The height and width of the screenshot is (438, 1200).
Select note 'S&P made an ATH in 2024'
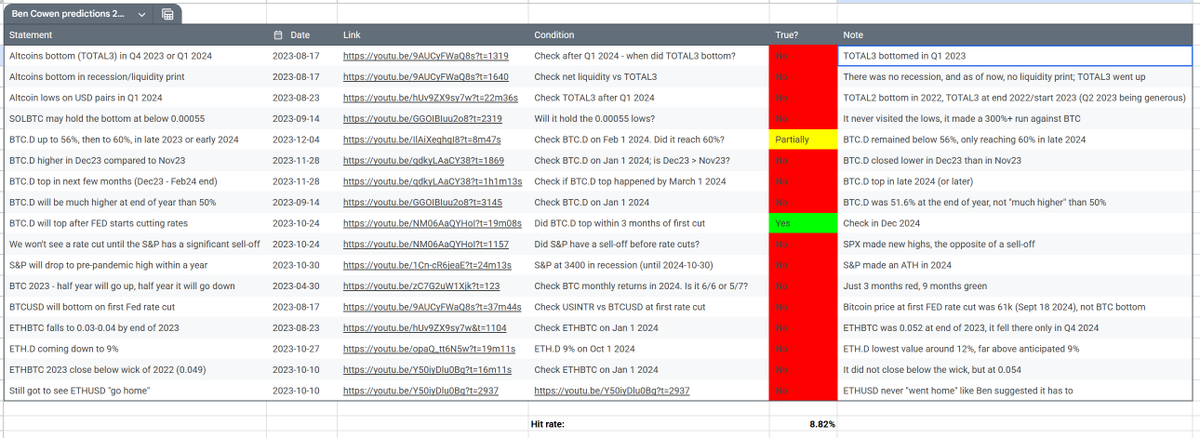1017,265
